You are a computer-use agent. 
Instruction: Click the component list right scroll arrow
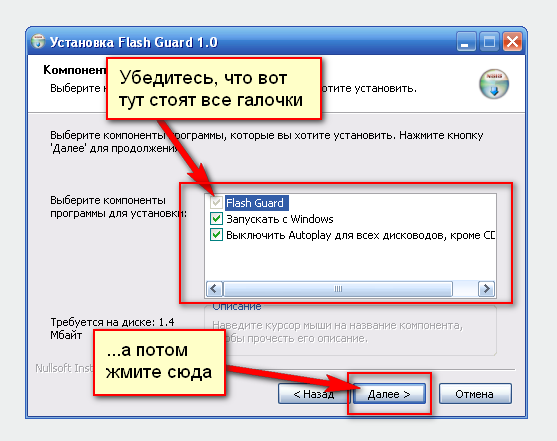pyautogui.click(x=486, y=289)
